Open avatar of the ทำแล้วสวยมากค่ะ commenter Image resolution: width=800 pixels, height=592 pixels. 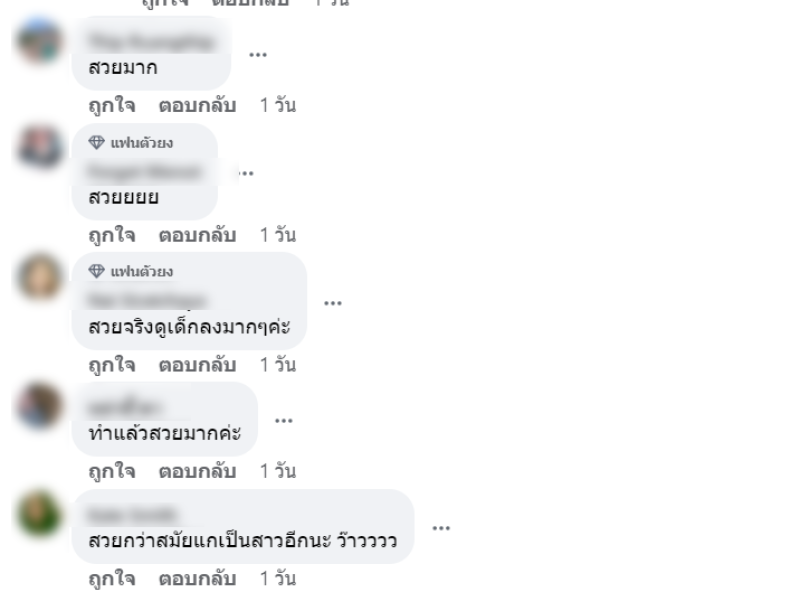(40, 406)
